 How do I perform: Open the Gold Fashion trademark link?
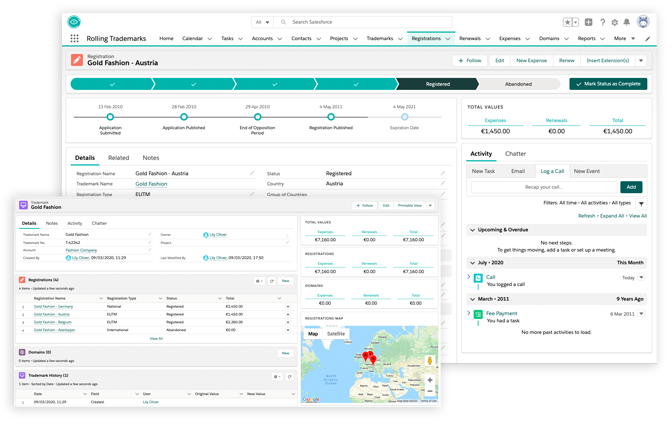click(x=151, y=184)
